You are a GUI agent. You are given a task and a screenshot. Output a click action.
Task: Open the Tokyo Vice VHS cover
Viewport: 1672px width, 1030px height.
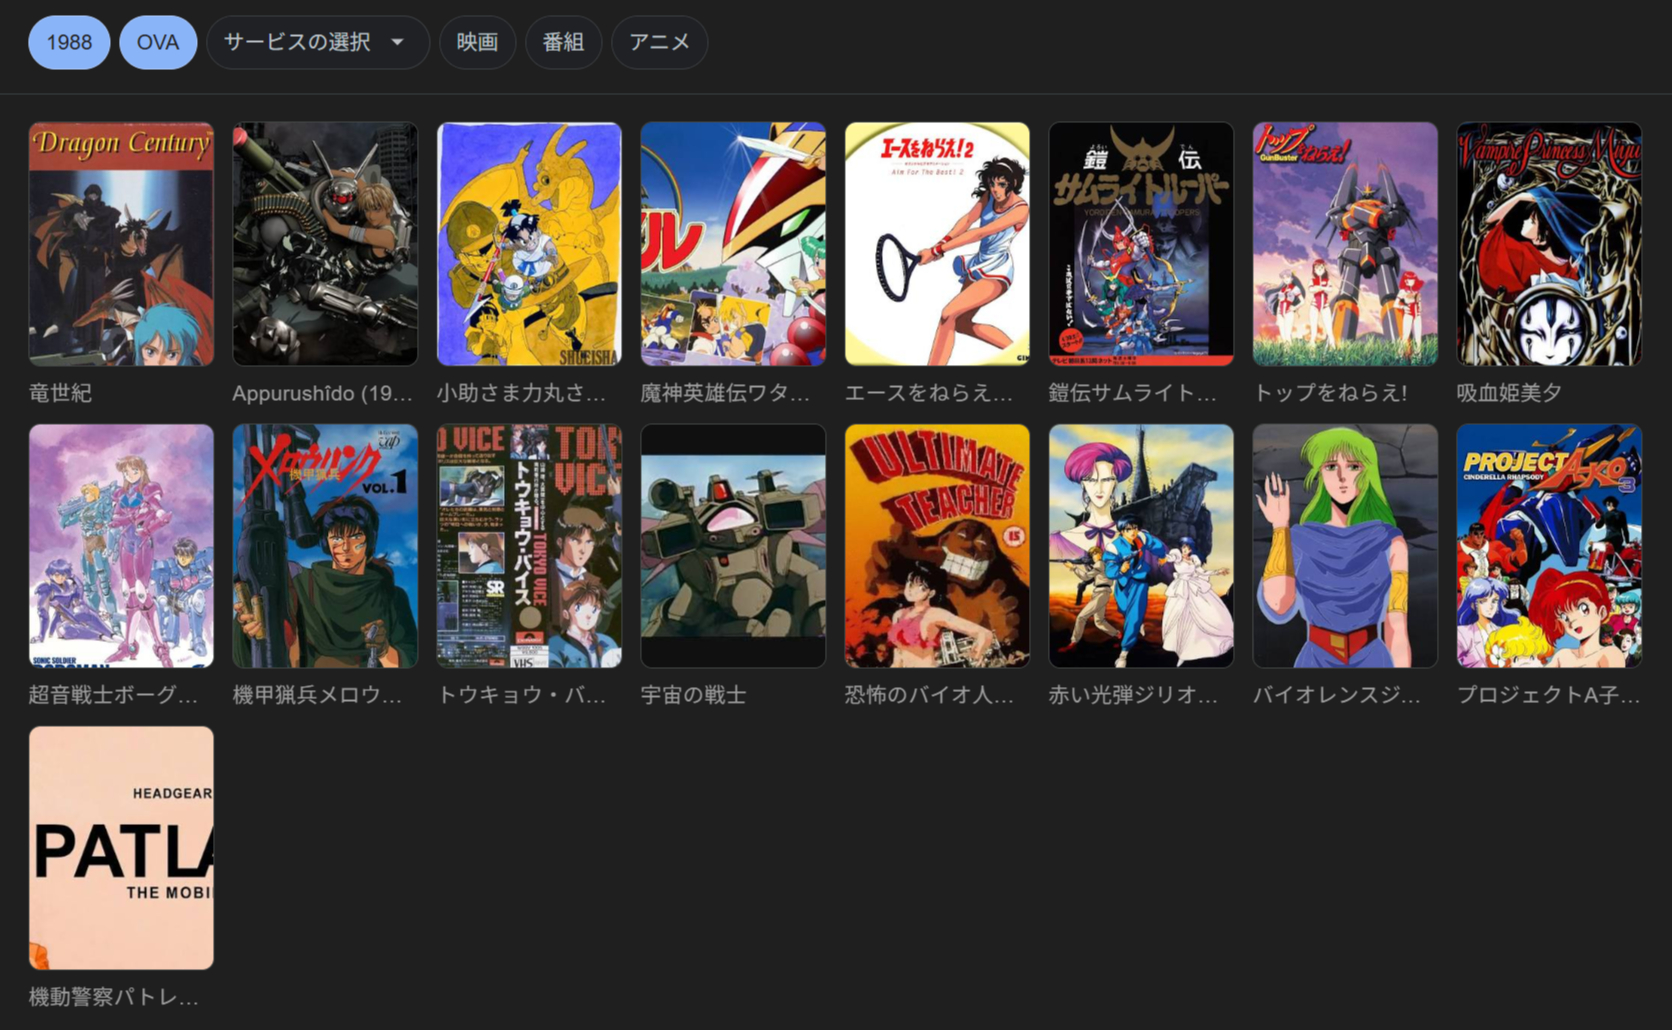[x=529, y=546]
